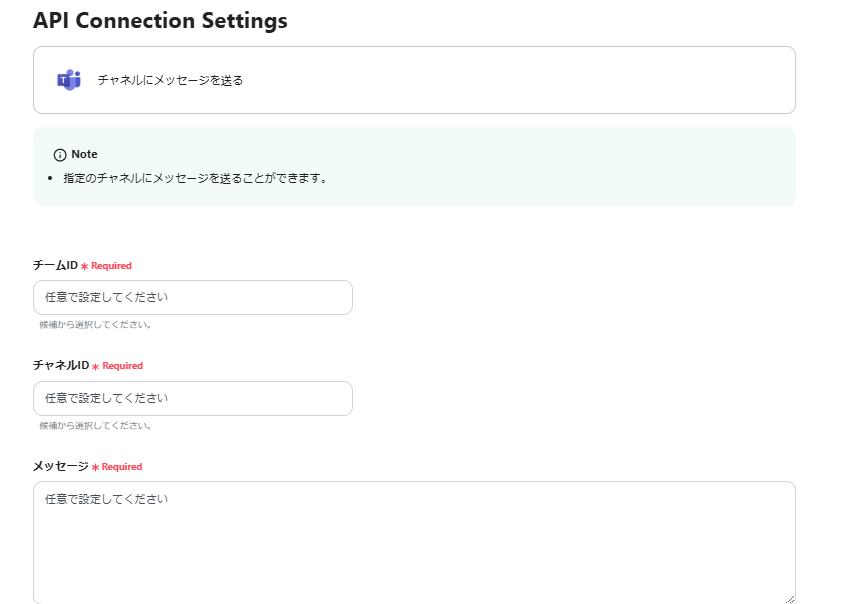Viewport: 841px width, 604px height.
Task: Click the Microsoft Teams icon
Action: 68,80
